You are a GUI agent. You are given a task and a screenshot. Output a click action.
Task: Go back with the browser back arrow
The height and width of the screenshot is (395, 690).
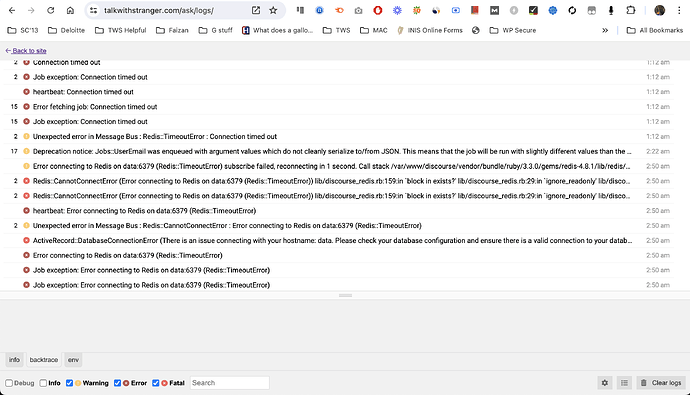pos(12,10)
